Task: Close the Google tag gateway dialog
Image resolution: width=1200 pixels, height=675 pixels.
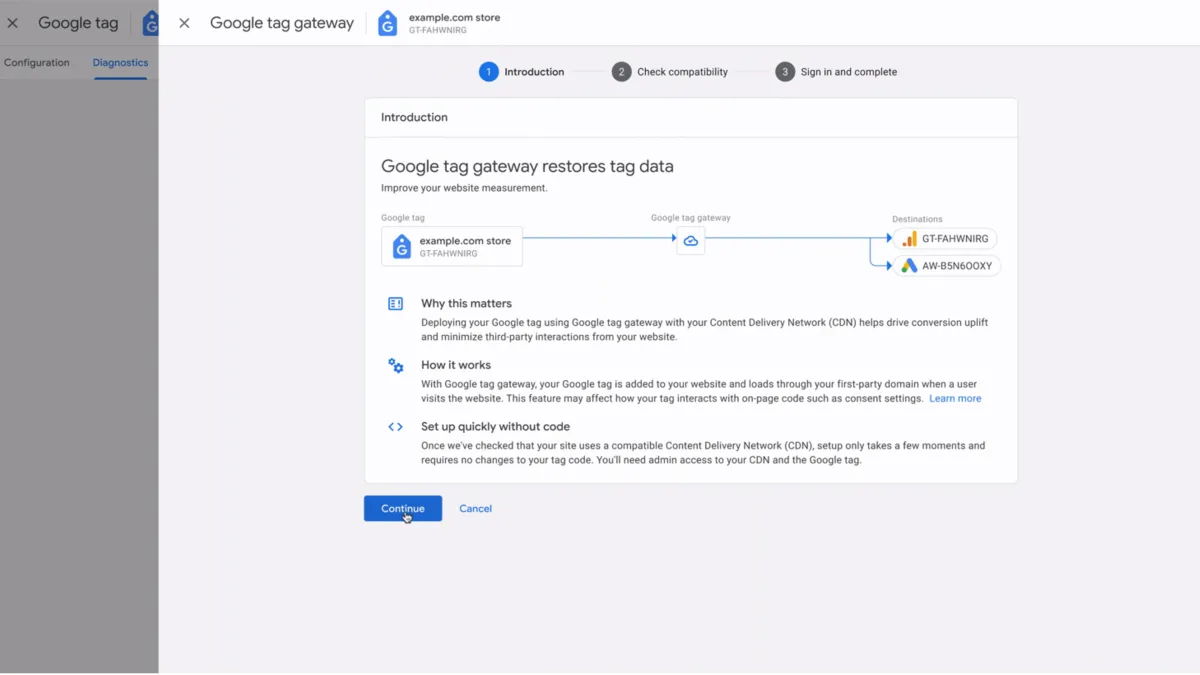Action: [184, 22]
